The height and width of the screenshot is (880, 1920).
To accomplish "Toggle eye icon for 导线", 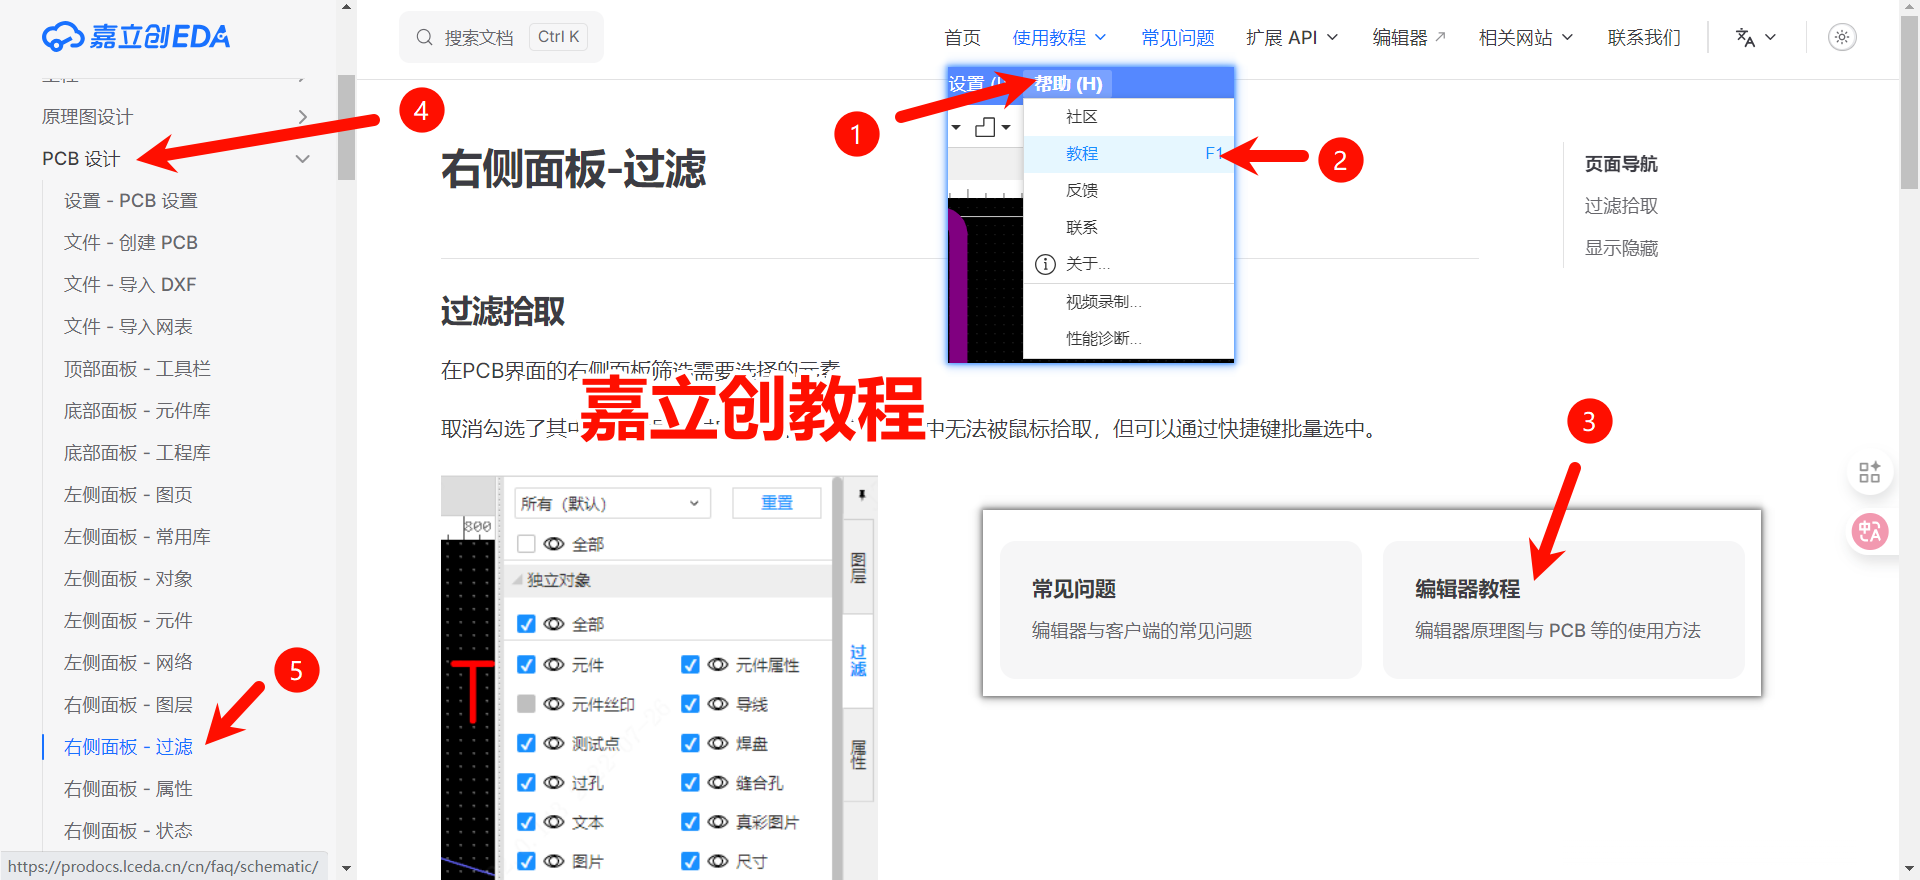I will click(x=718, y=704).
